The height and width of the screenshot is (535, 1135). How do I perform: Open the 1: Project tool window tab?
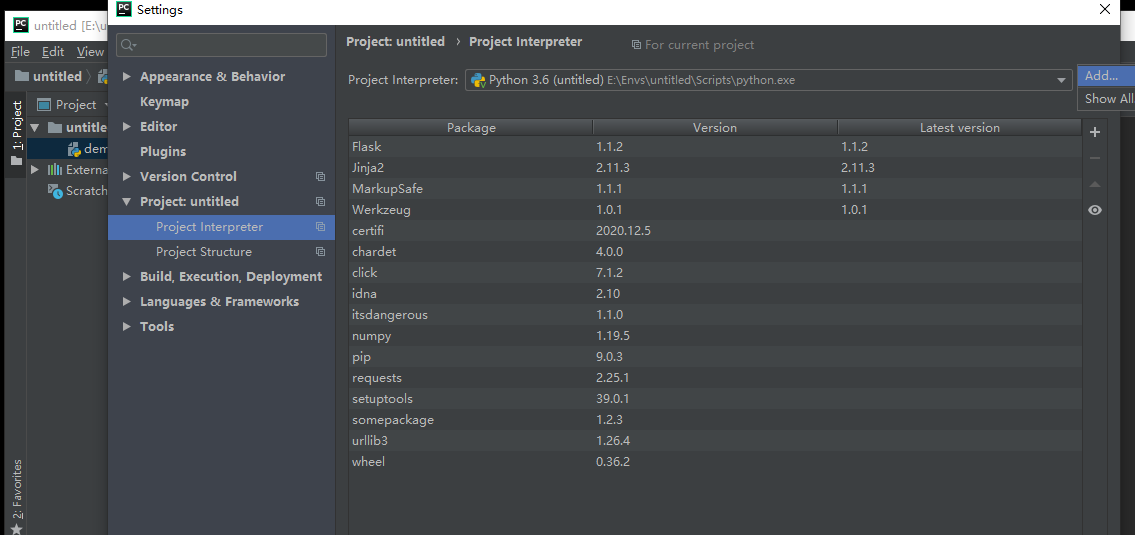tap(17, 133)
